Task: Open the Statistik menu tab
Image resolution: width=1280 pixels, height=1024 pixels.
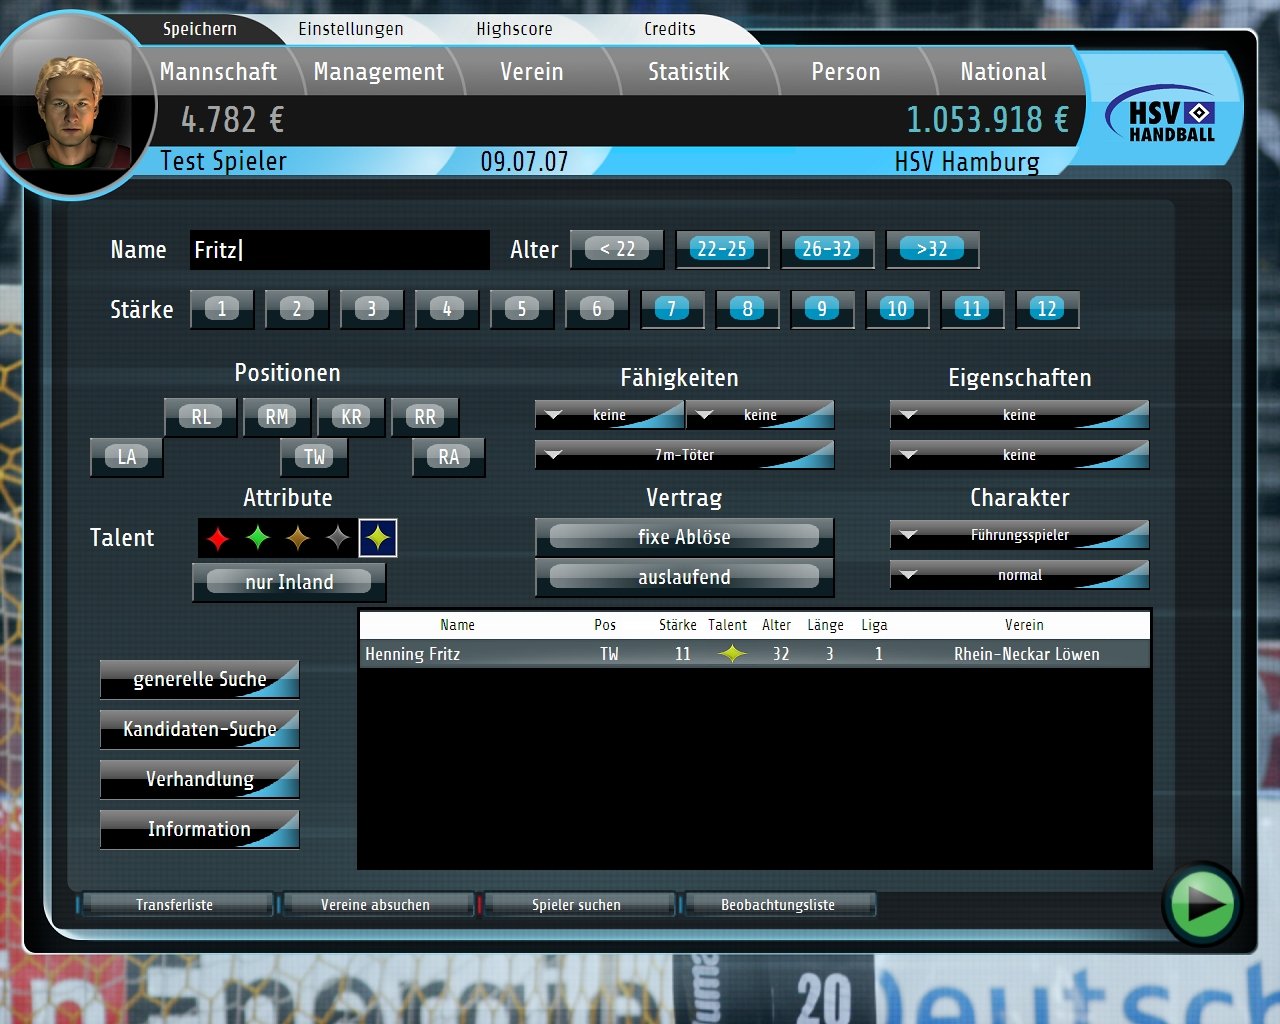Action: tap(688, 72)
